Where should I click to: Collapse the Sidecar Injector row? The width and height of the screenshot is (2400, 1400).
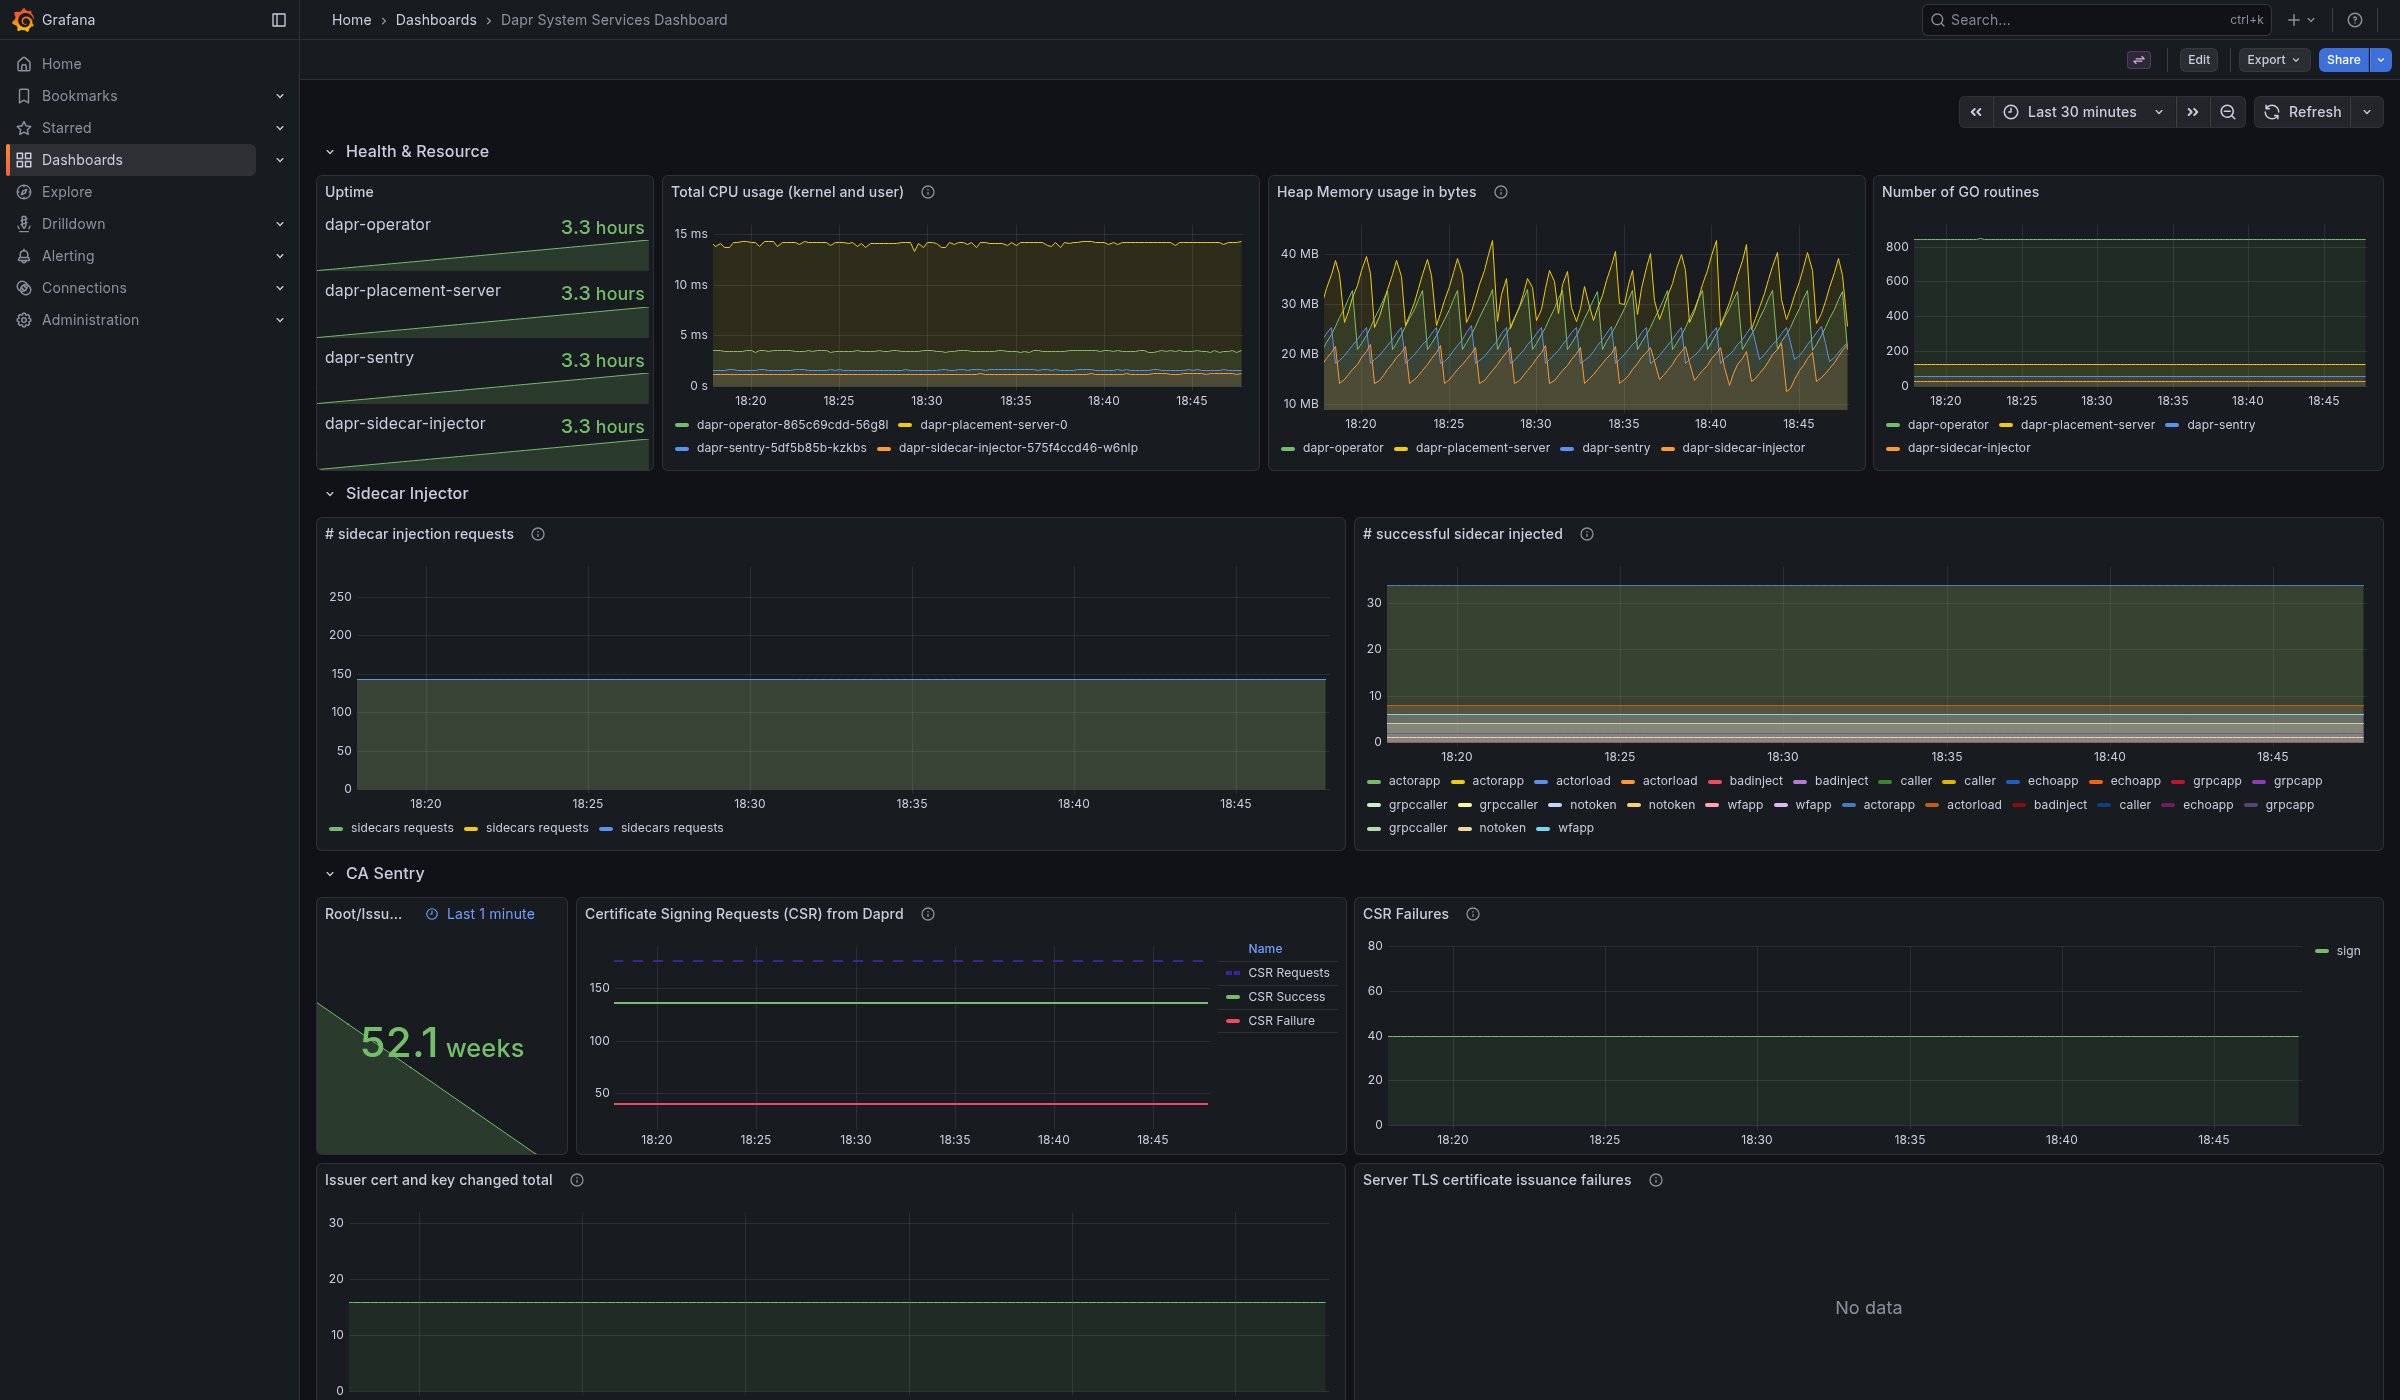(x=330, y=494)
